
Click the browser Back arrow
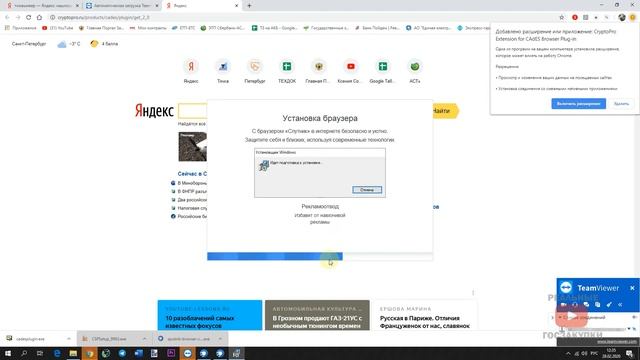[7, 18]
